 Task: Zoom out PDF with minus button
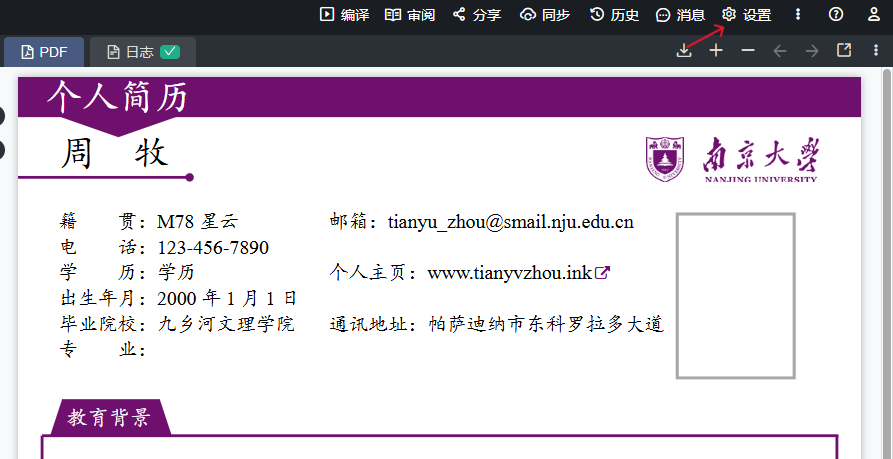coord(748,50)
